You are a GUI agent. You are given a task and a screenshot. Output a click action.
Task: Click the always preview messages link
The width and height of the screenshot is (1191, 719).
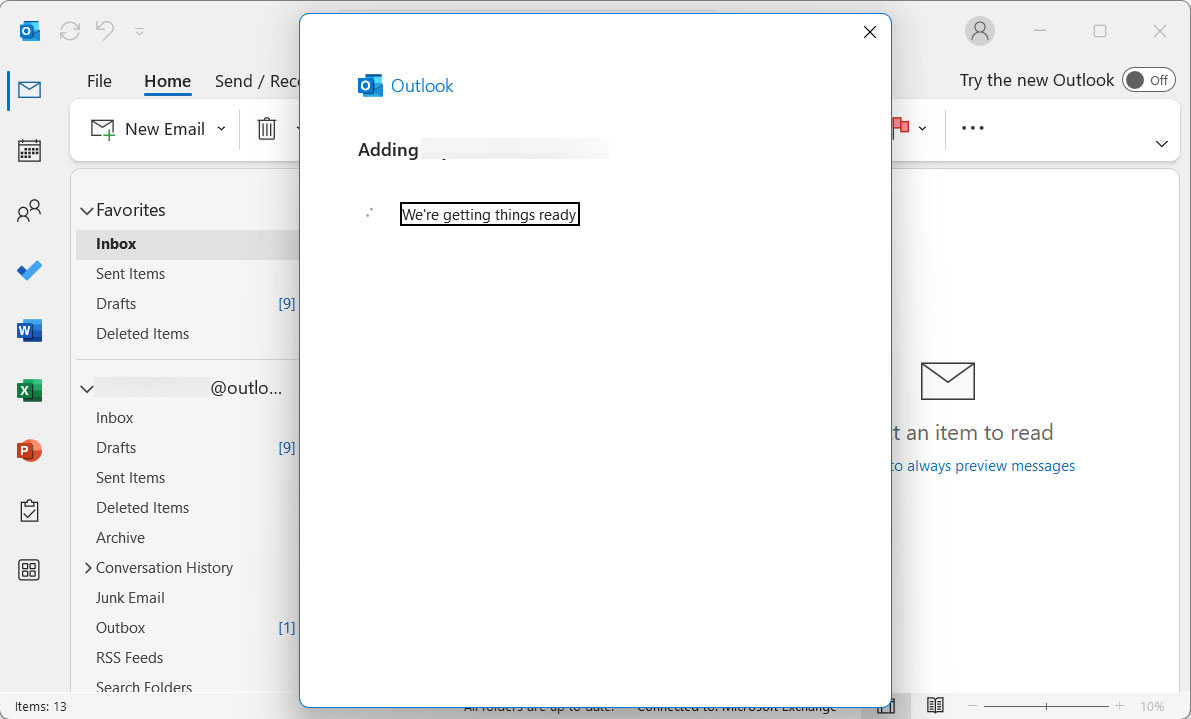point(990,466)
